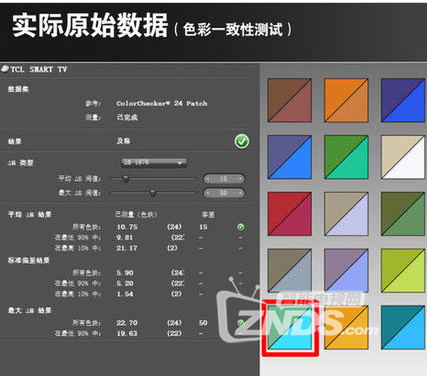Screen dimensions: 427x376
Task: Click the (2) count beside 1.54
Action: coord(176,294)
